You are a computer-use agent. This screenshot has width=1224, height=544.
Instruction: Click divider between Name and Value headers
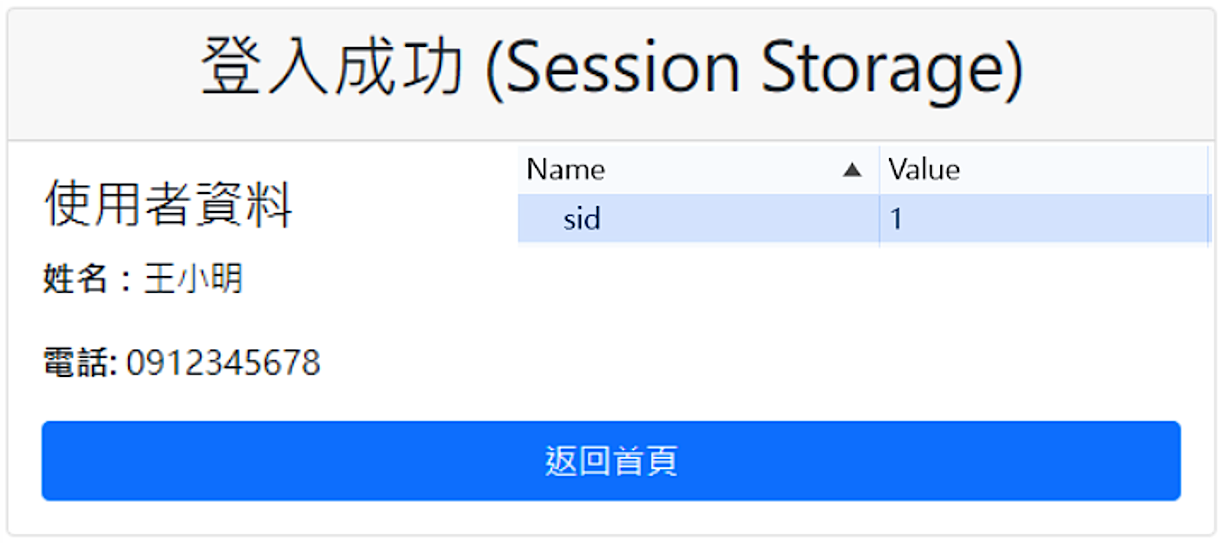click(879, 170)
